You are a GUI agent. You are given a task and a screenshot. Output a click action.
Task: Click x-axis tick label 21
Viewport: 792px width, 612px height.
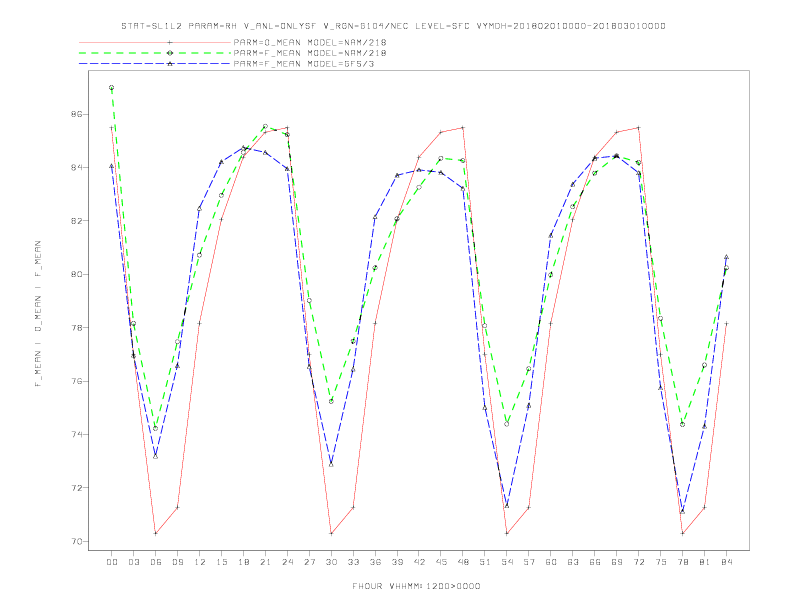pyautogui.click(x=265, y=562)
